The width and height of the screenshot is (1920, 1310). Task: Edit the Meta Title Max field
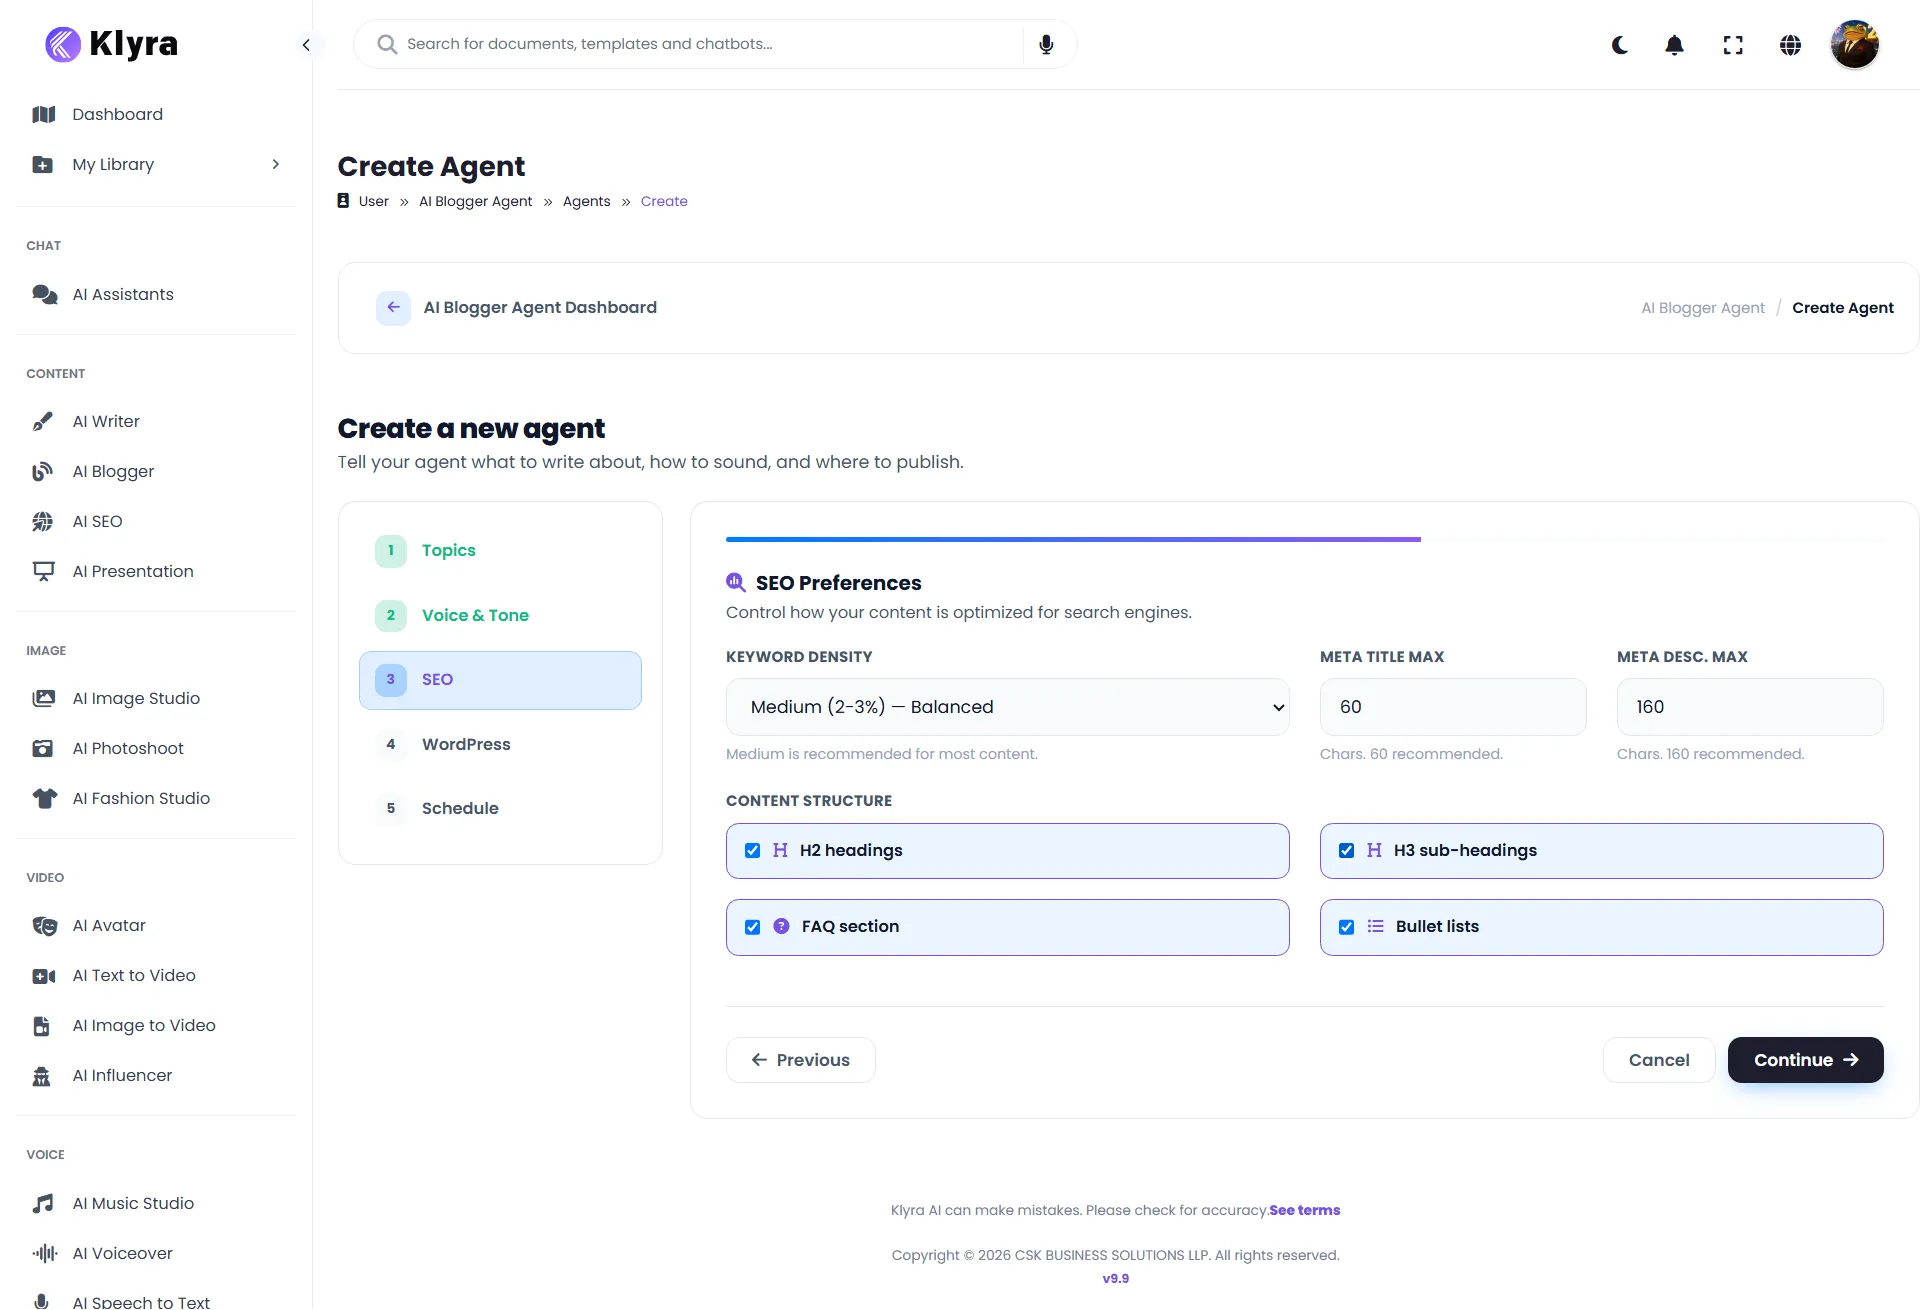coord(1453,707)
